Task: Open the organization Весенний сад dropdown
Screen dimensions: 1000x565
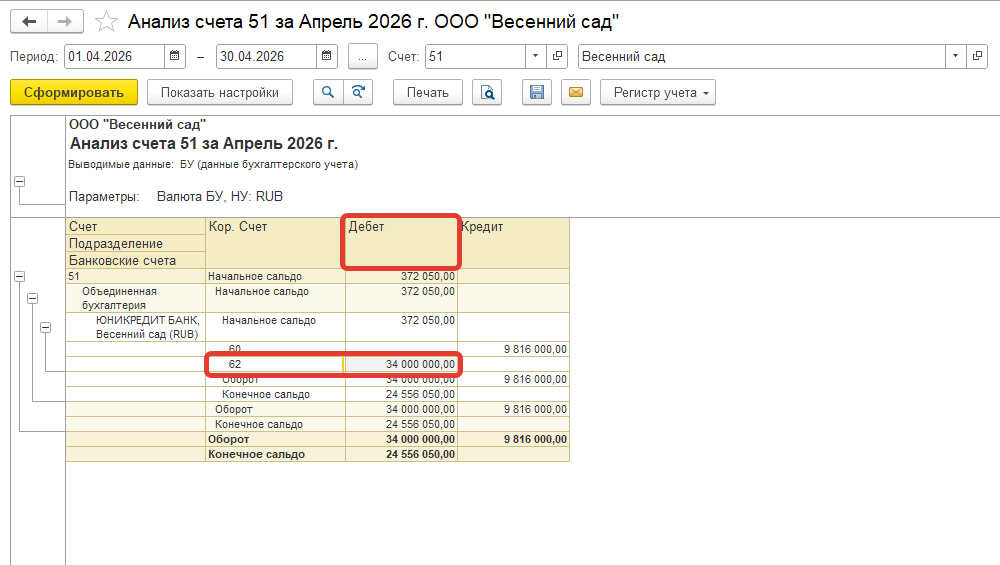Action: (956, 57)
